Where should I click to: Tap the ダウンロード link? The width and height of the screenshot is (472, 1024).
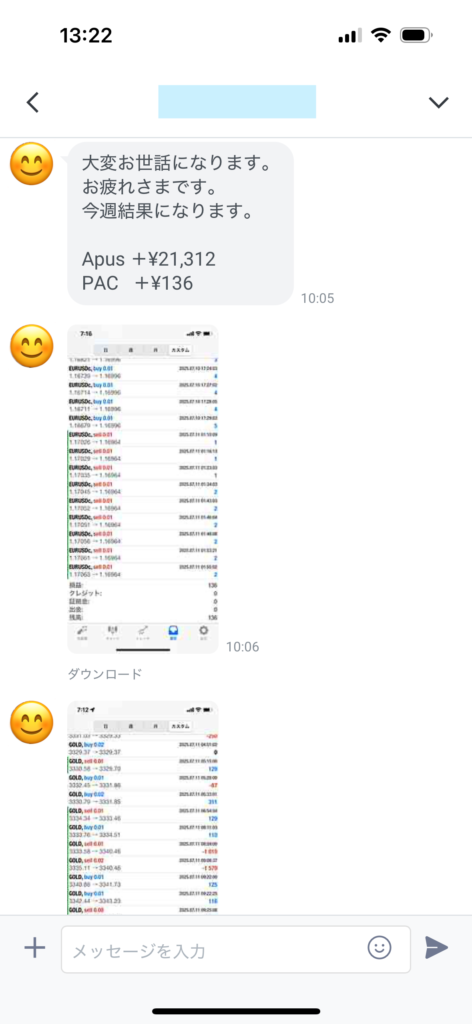coord(104,674)
